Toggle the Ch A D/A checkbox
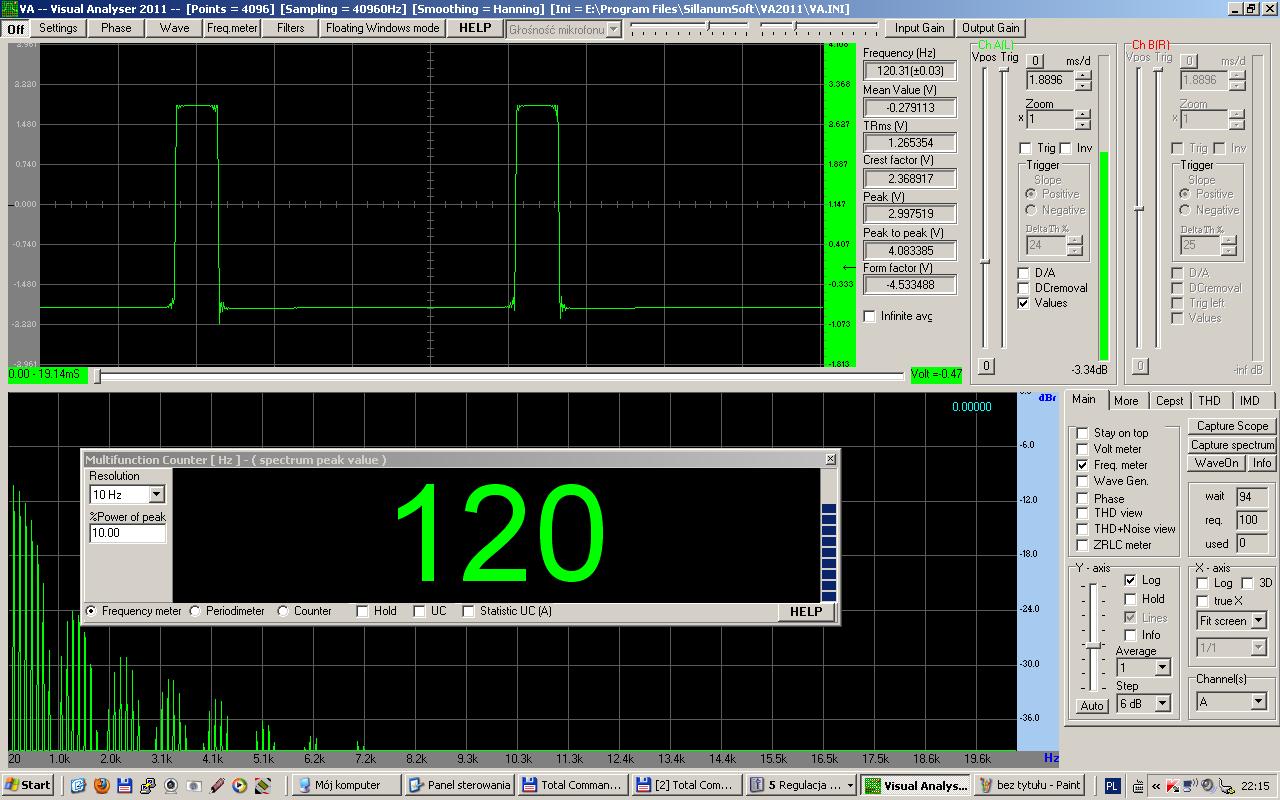1280x800 pixels. click(1023, 273)
